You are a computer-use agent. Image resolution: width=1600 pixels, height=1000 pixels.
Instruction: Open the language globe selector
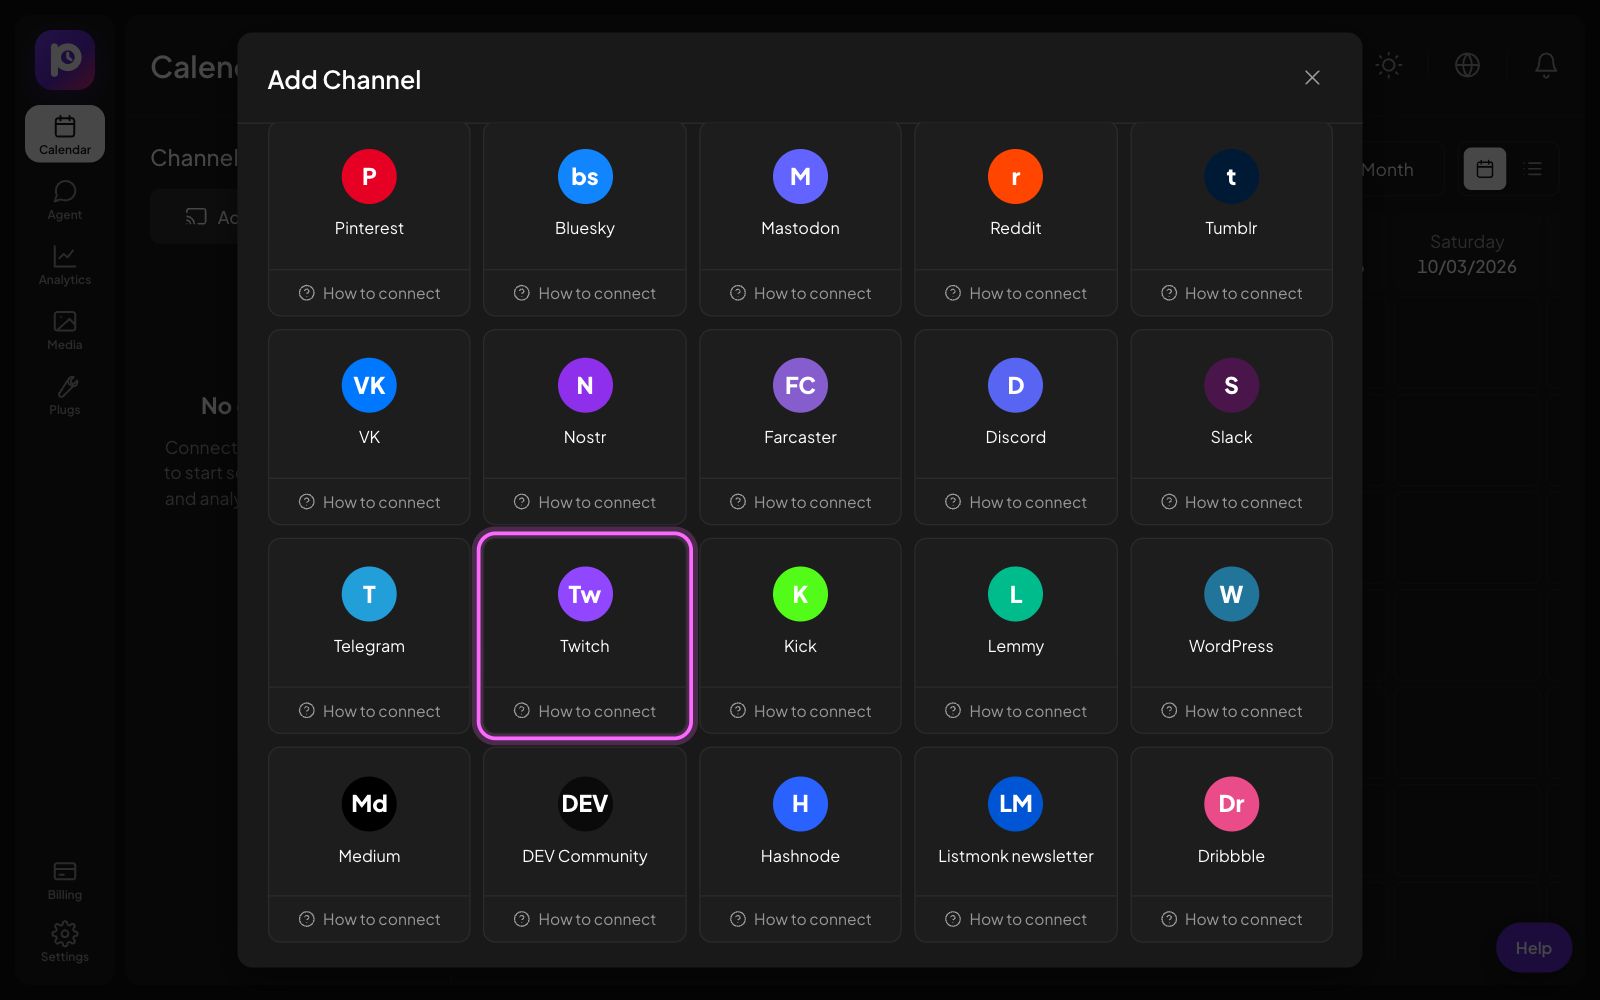click(1467, 65)
